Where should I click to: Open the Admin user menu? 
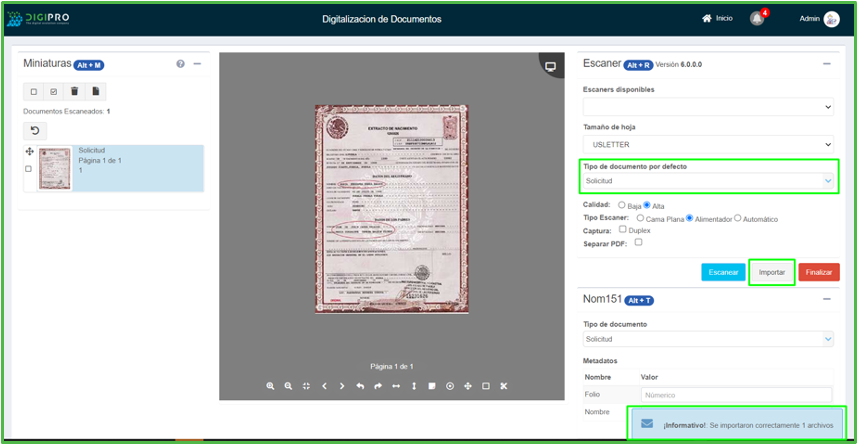click(x=819, y=19)
